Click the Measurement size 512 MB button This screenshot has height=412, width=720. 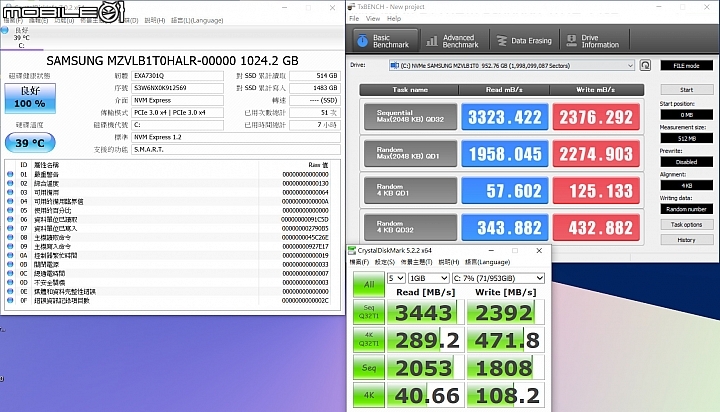686,138
